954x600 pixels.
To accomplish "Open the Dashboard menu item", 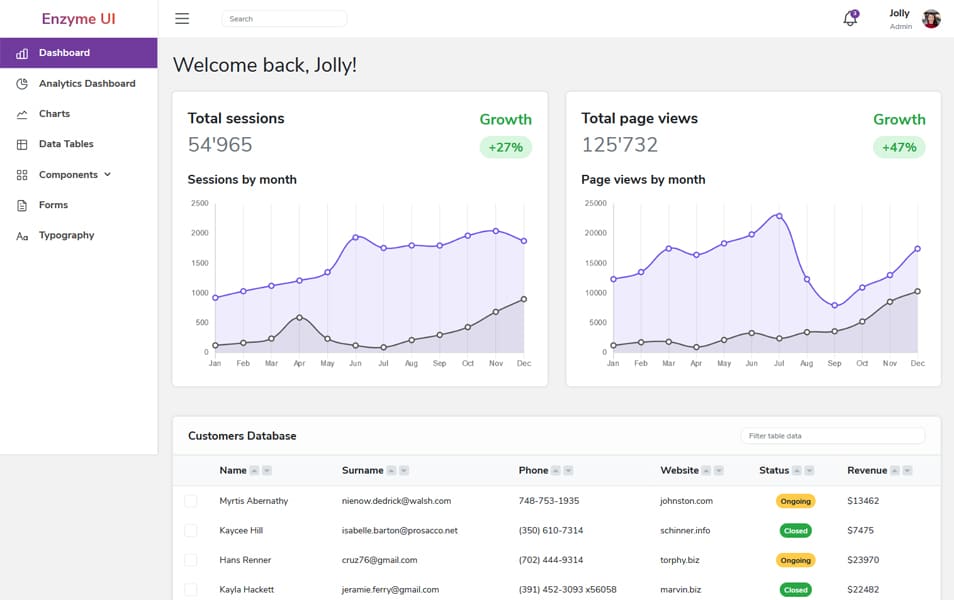I will click(x=64, y=53).
